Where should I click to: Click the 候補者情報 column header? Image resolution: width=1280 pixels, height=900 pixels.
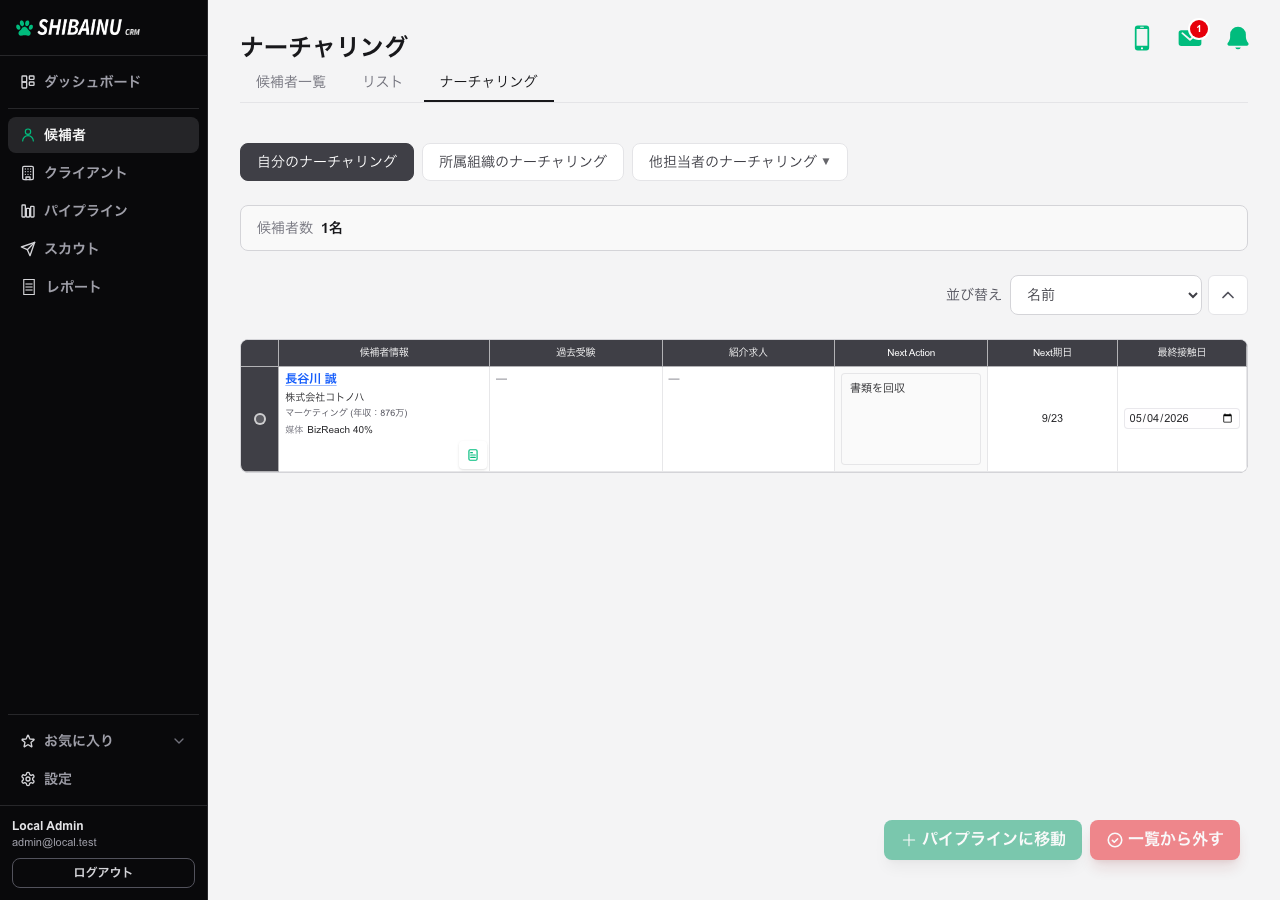384,353
